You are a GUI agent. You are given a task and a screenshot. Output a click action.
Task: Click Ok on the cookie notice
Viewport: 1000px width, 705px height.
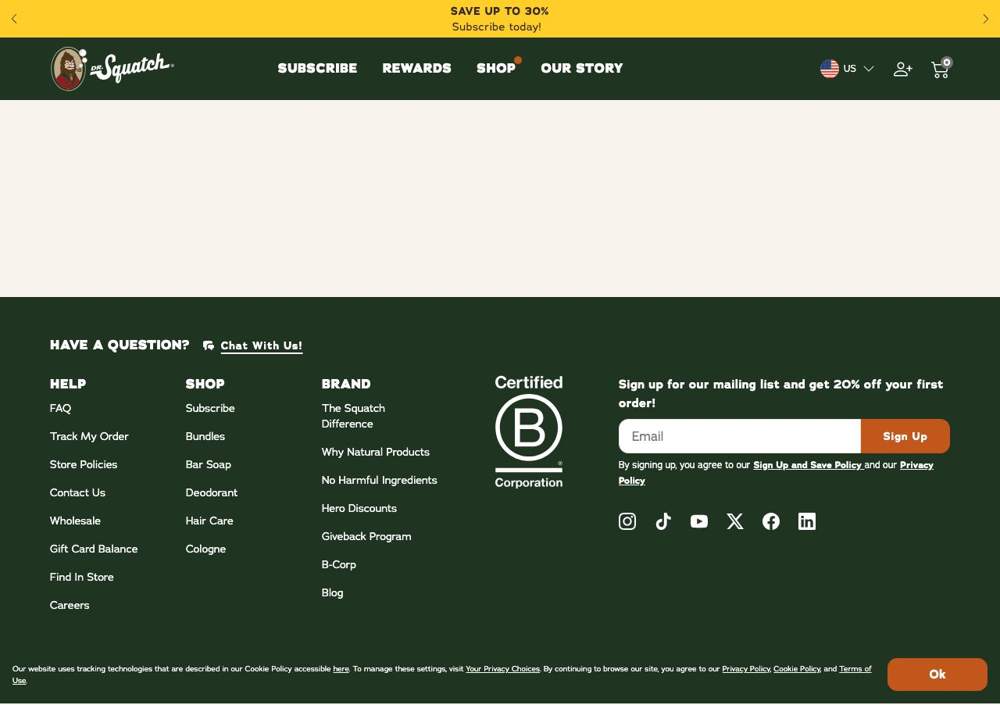pyautogui.click(x=937, y=674)
